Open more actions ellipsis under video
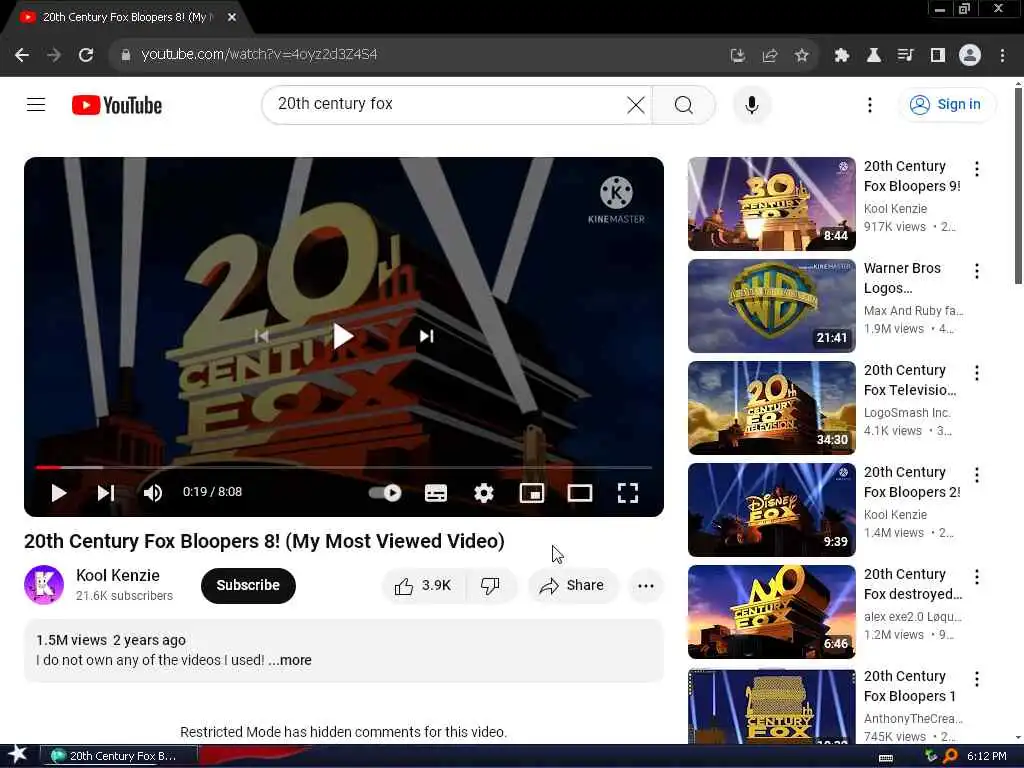Image resolution: width=1024 pixels, height=768 pixels. (645, 586)
